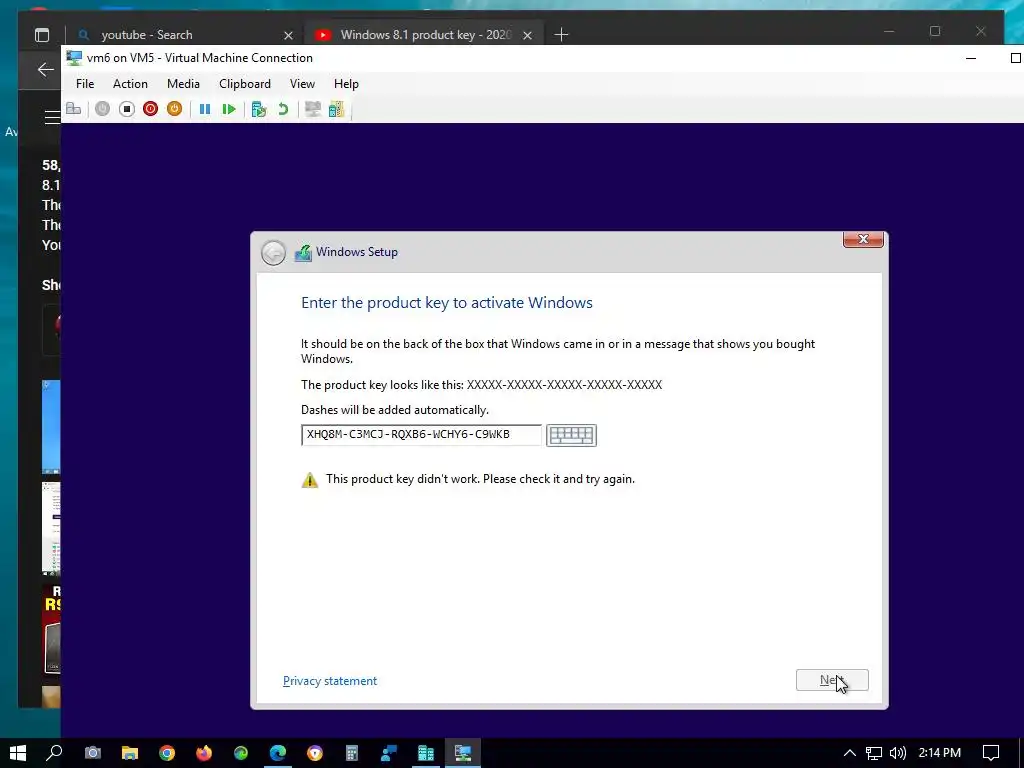Click the red Shut Down icon
Viewport: 1024px width, 768px height.
(x=151, y=109)
